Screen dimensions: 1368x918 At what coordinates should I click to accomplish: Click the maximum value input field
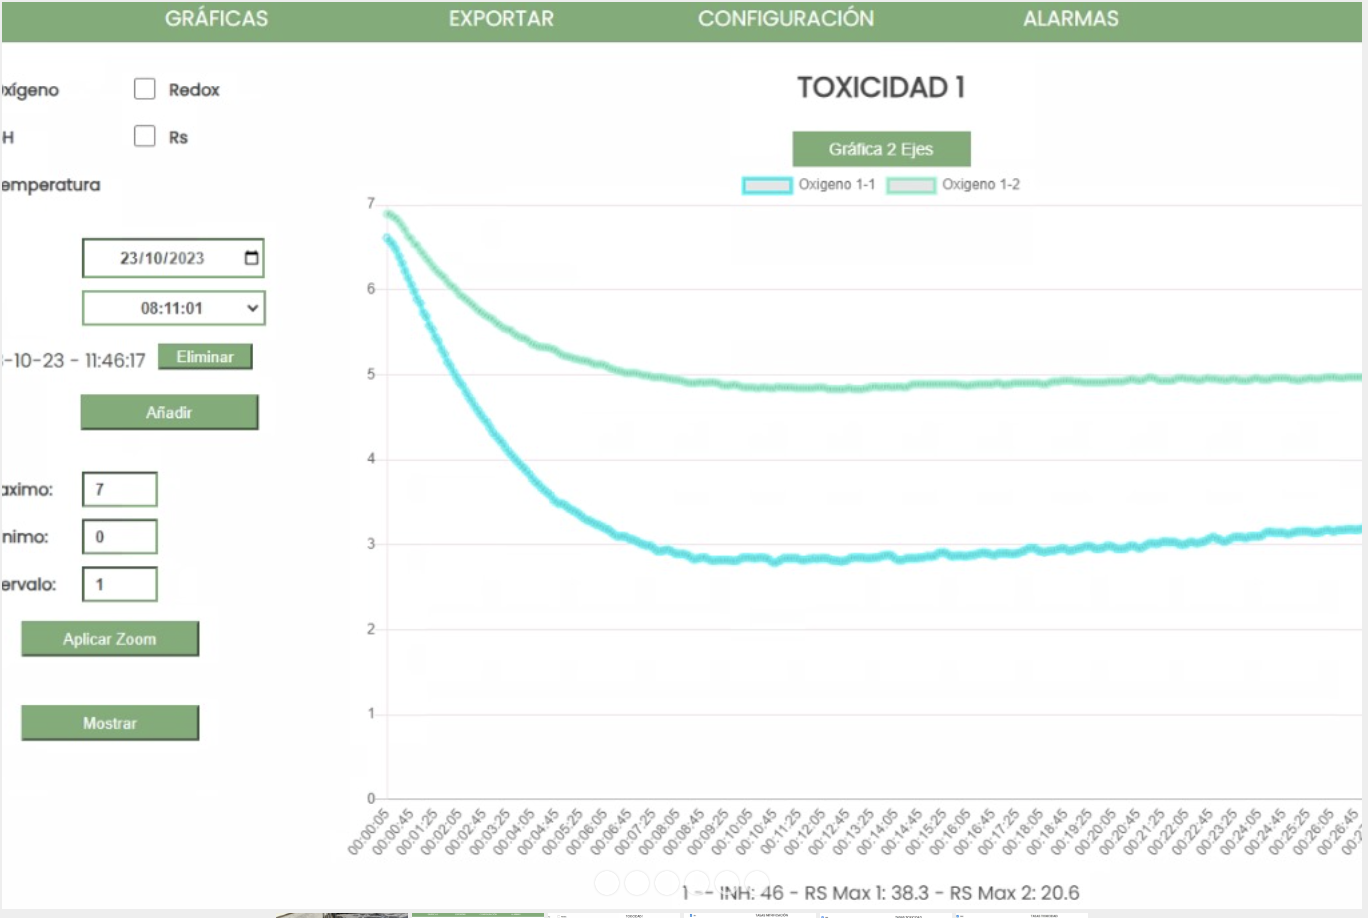pyautogui.click(x=120, y=489)
